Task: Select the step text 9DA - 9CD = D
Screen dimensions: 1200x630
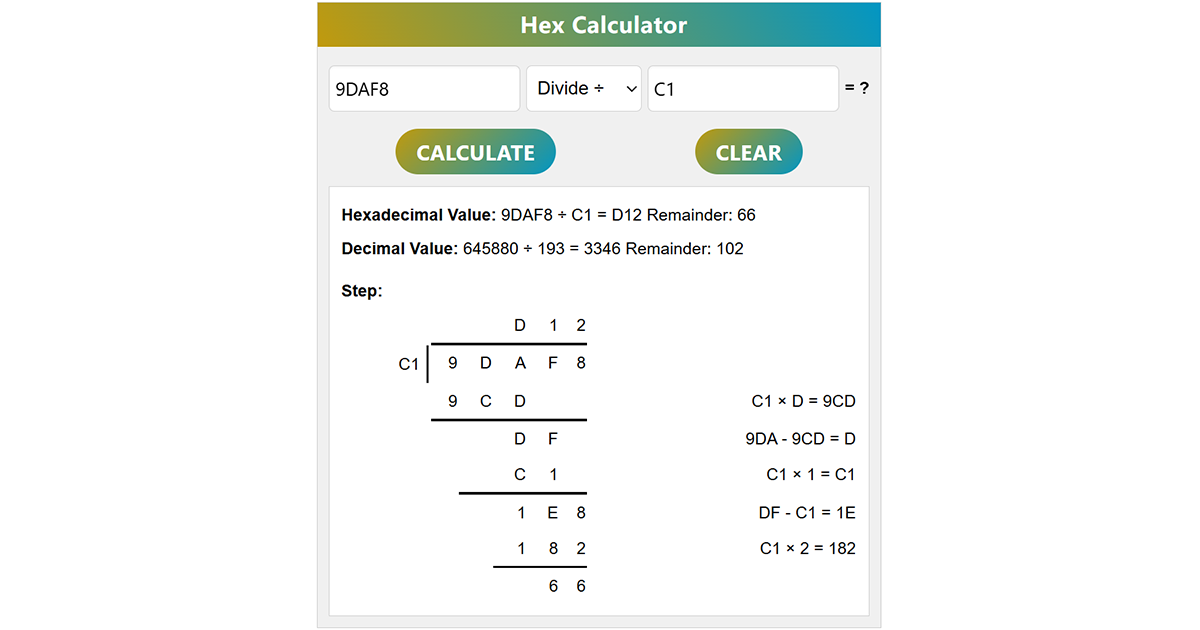Action: (x=800, y=439)
